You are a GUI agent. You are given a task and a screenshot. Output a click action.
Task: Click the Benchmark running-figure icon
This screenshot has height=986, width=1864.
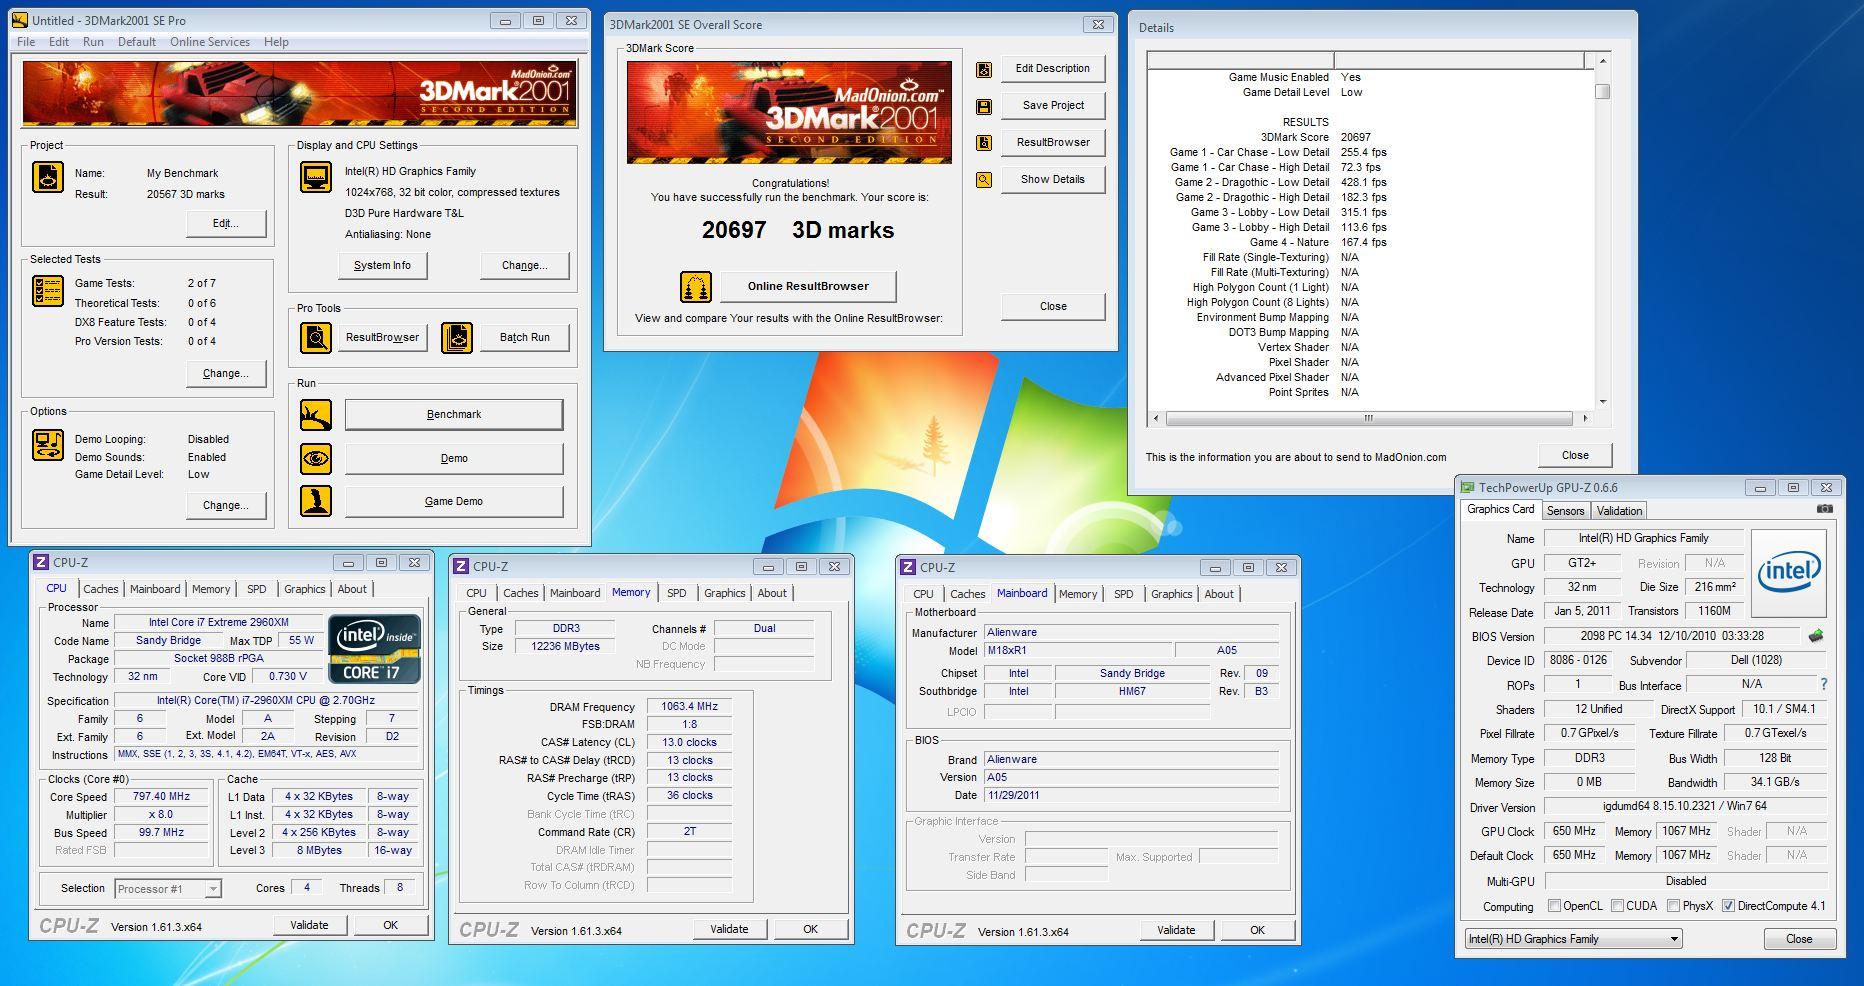pyautogui.click(x=316, y=414)
